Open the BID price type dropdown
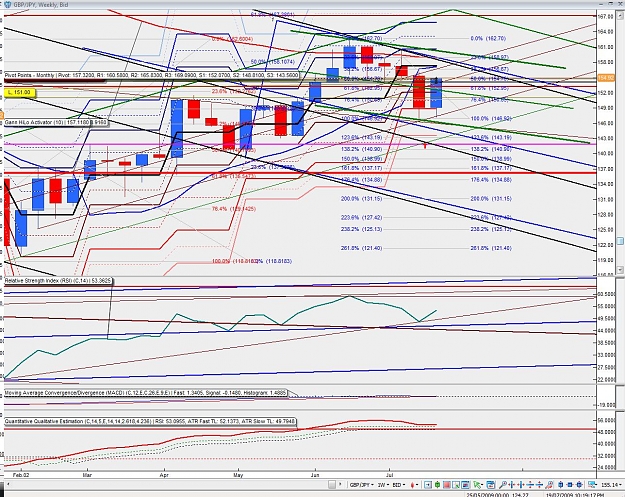The width and height of the screenshot is (625, 497). [399, 485]
